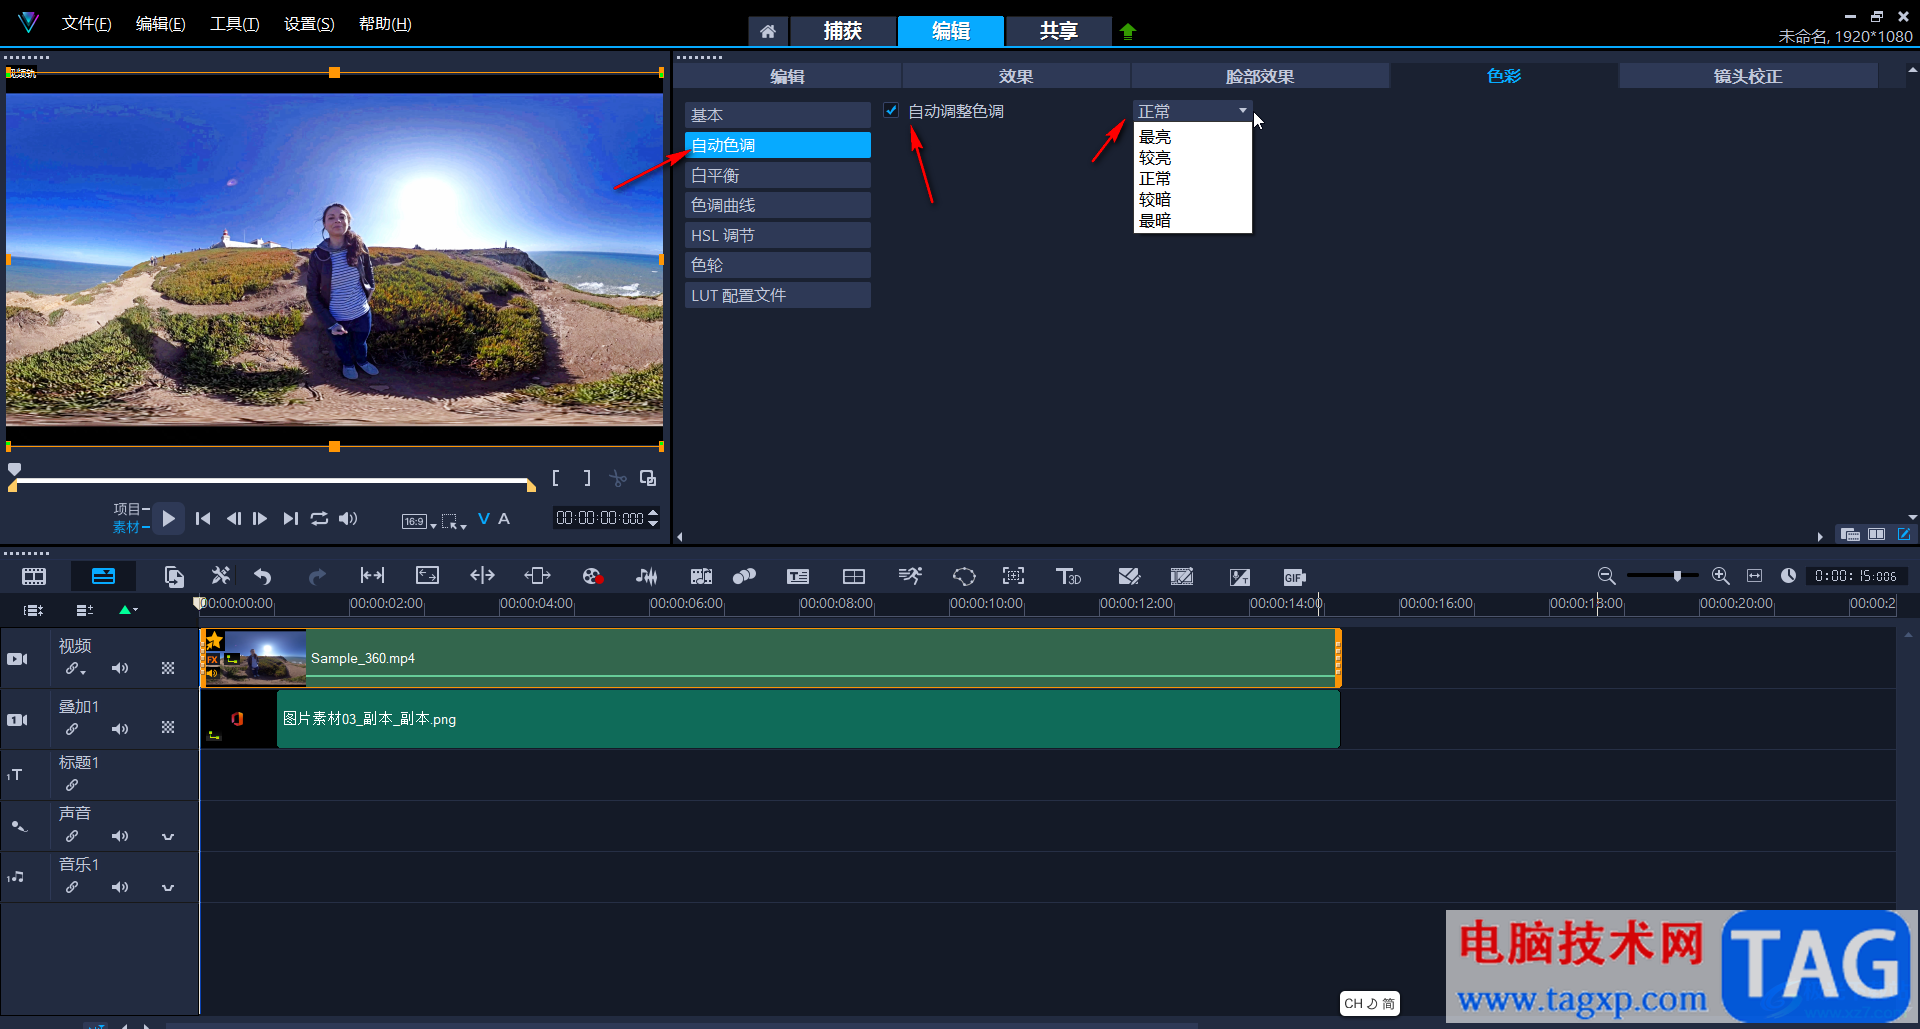Click the copy/snapshot icon in preview panel
This screenshot has height=1029, width=1920.
648,478
